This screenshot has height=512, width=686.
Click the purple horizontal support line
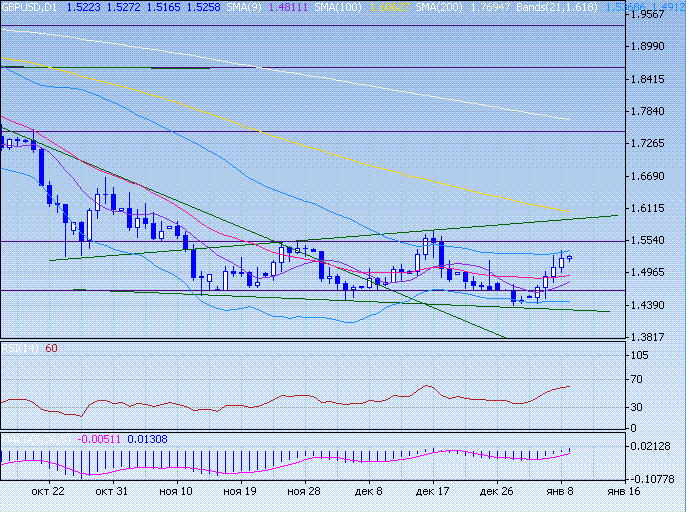(x=300, y=290)
